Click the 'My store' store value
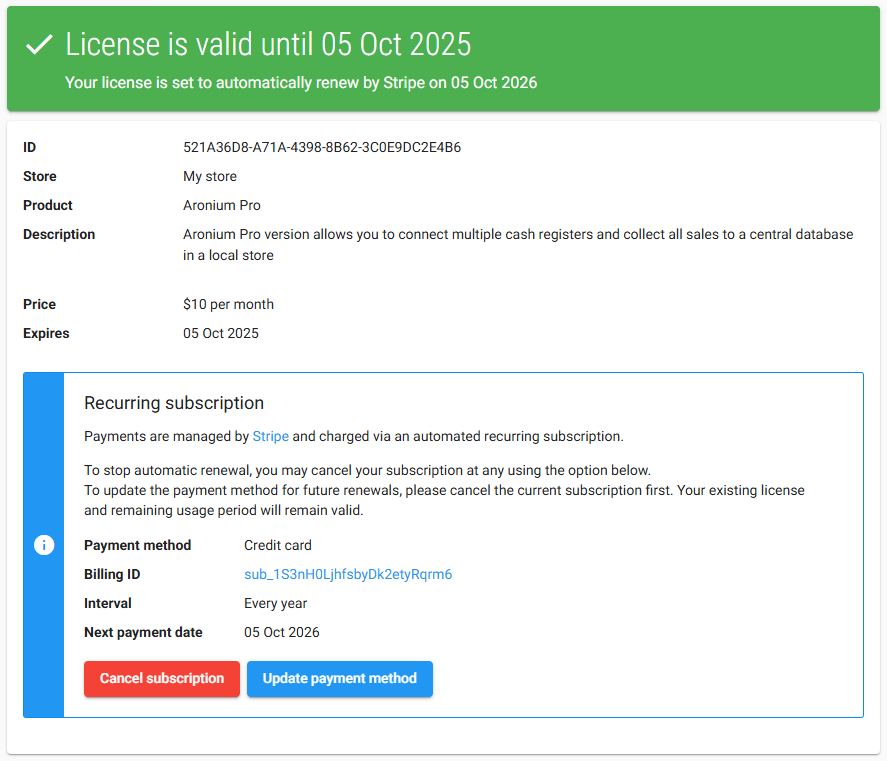 [209, 176]
